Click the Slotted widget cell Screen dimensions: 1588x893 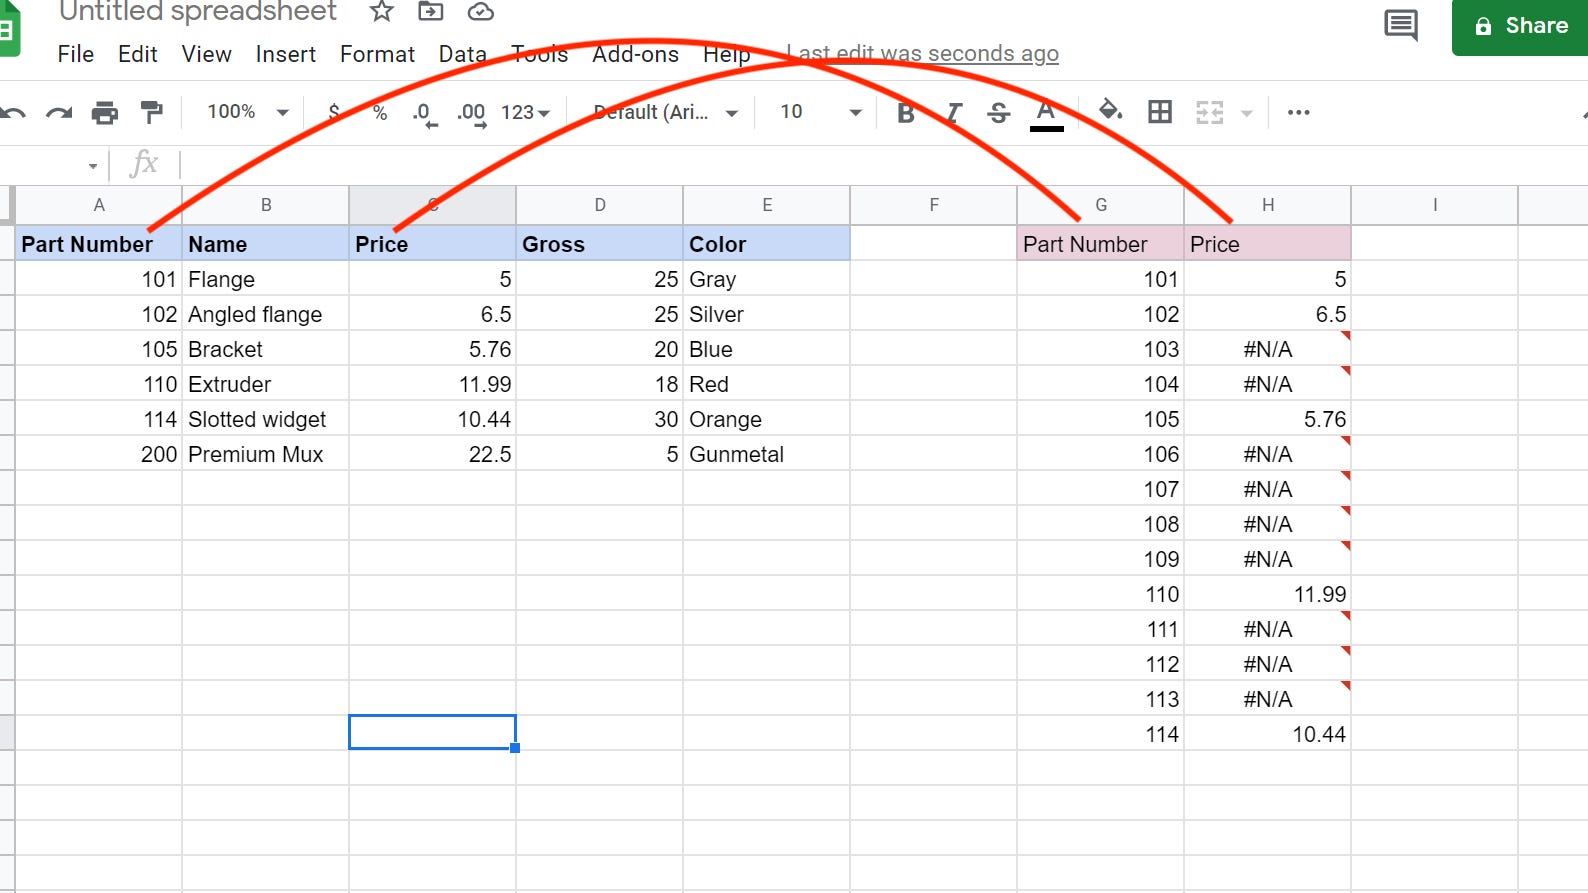pos(266,419)
